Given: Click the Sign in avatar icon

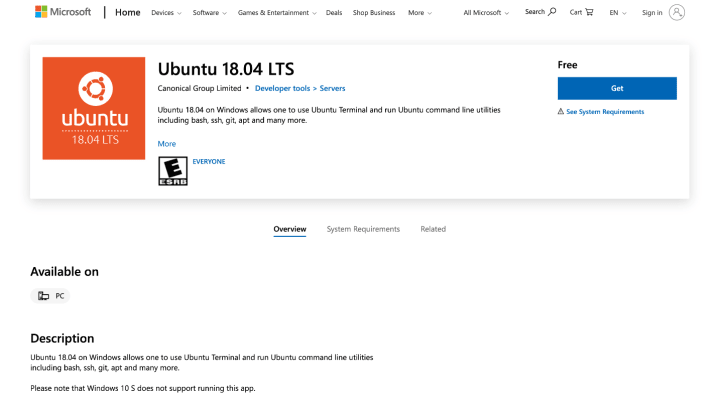Looking at the screenshot, I should coord(676,12).
